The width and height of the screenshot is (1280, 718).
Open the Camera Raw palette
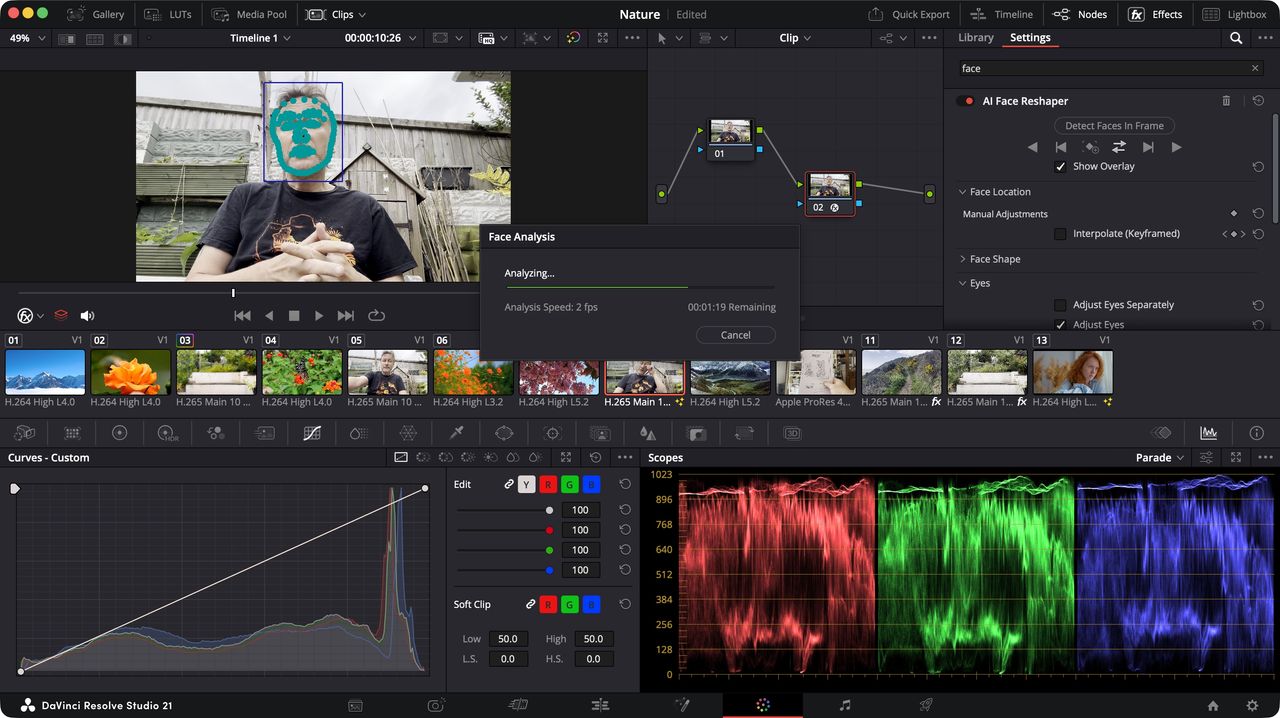[x=25, y=433]
